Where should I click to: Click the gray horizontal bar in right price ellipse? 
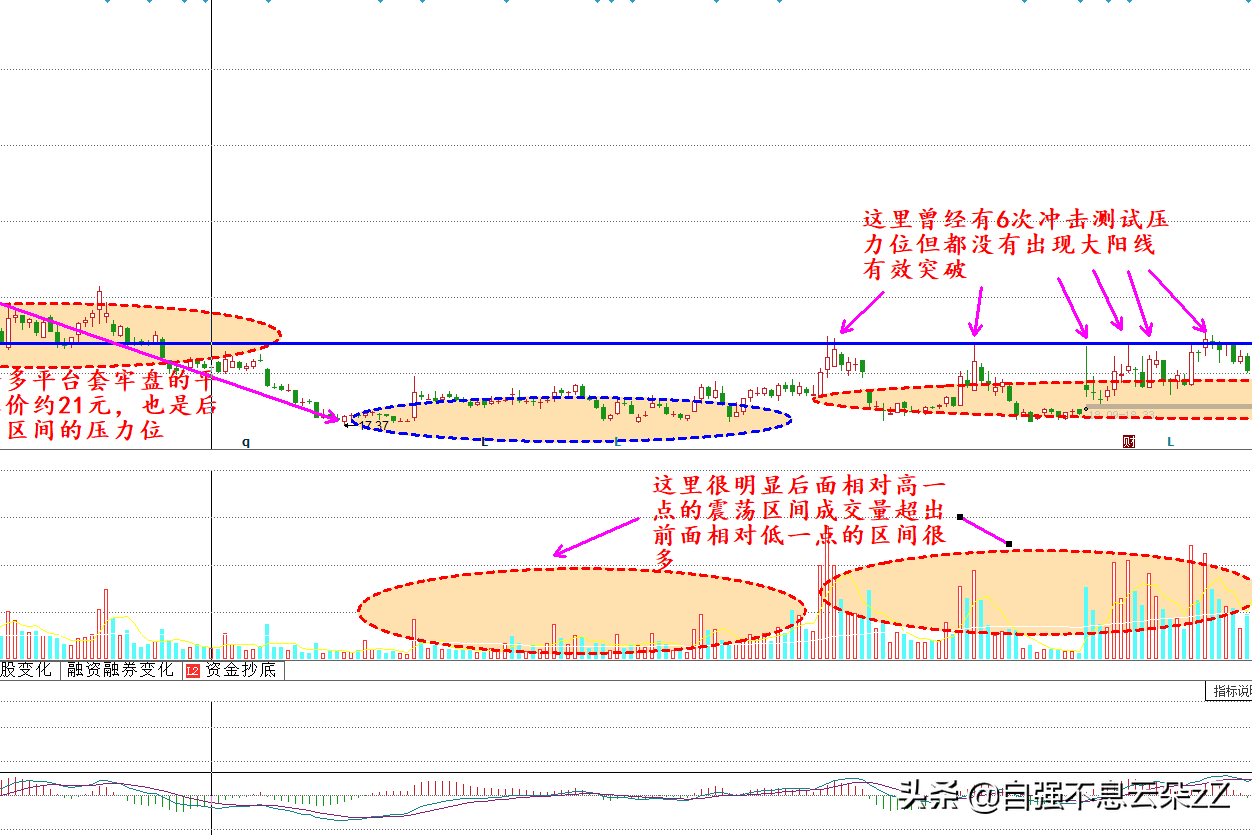tap(1170, 407)
